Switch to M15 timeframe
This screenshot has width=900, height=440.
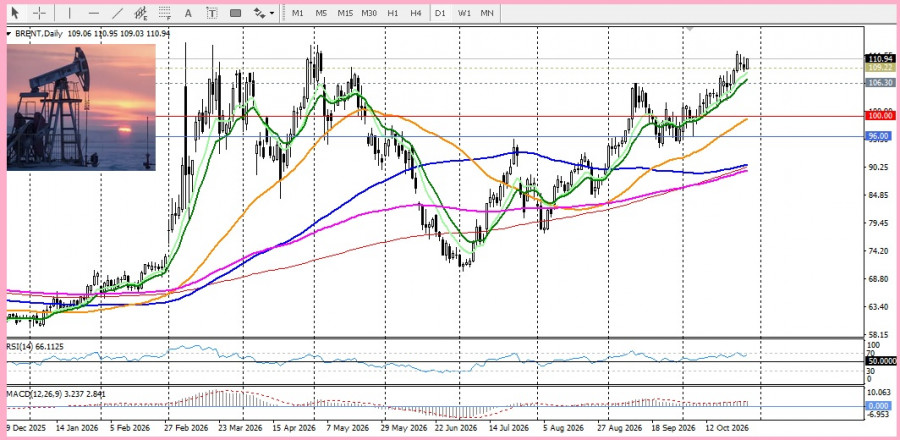pyautogui.click(x=345, y=13)
